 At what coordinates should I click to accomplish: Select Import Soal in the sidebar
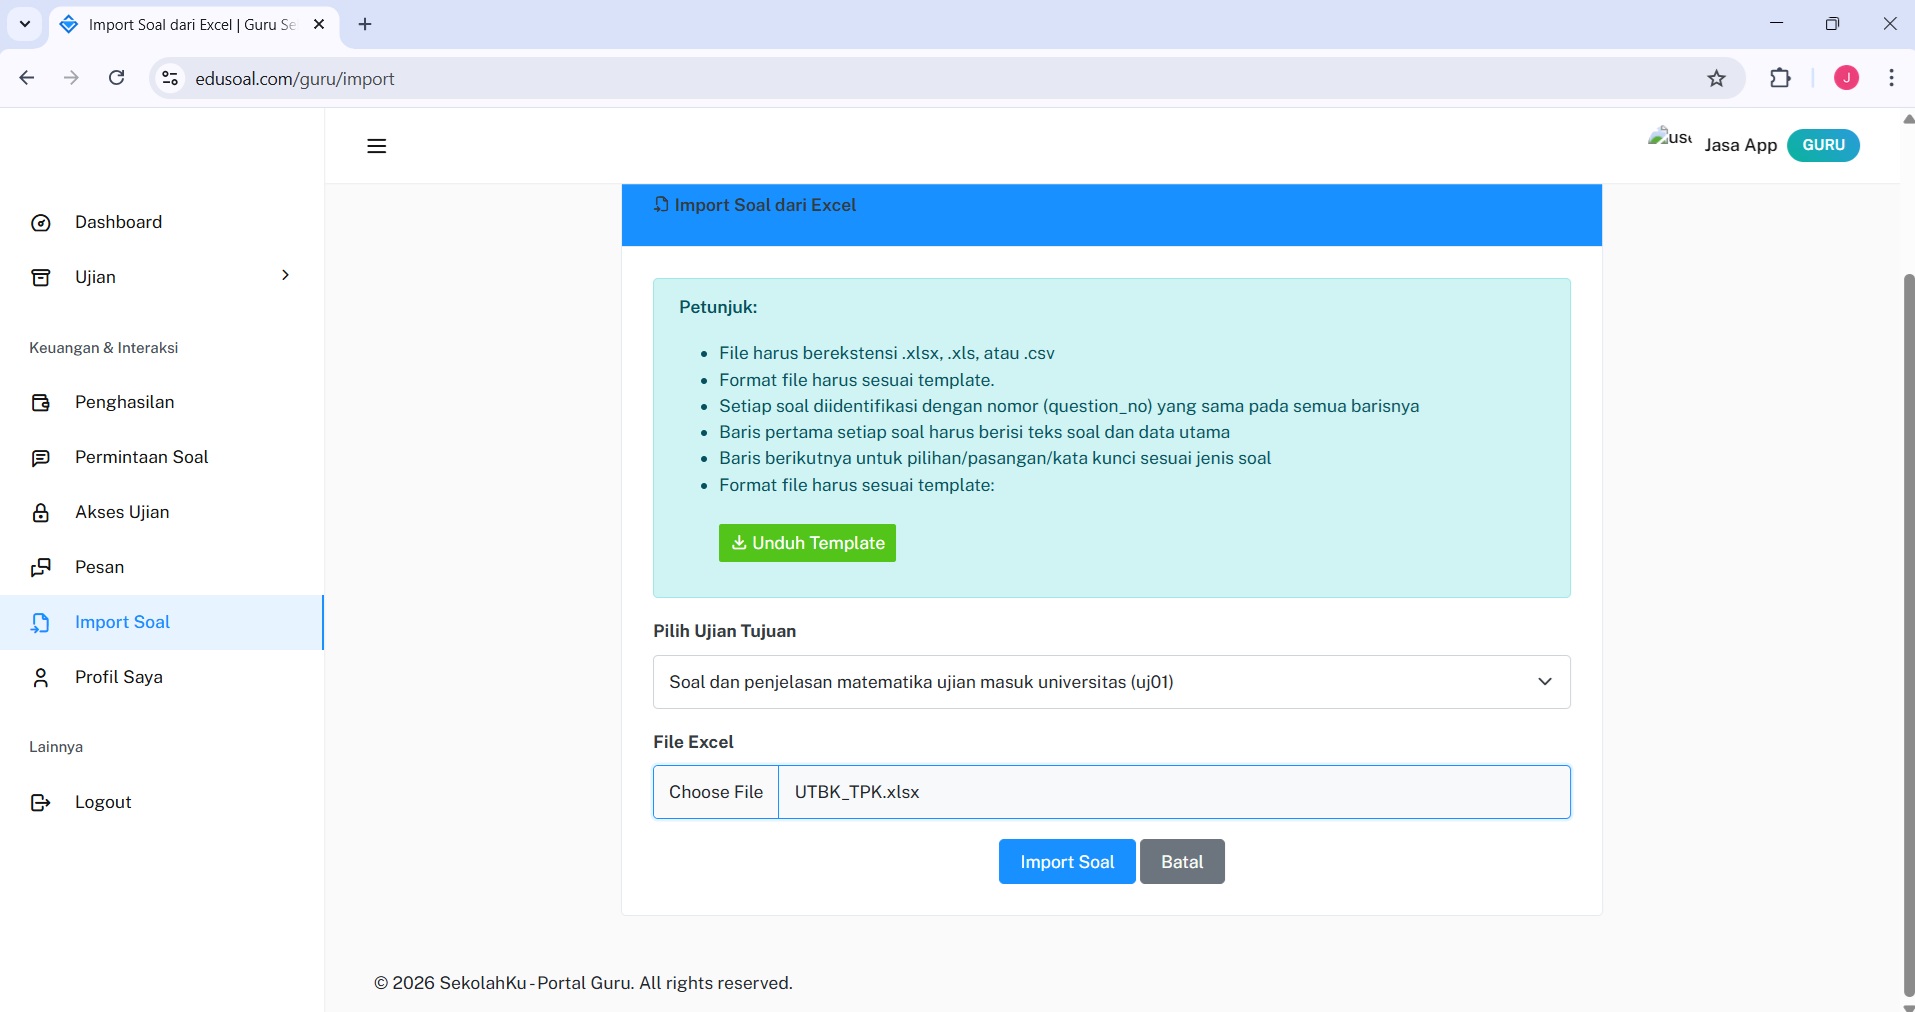pos(122,622)
